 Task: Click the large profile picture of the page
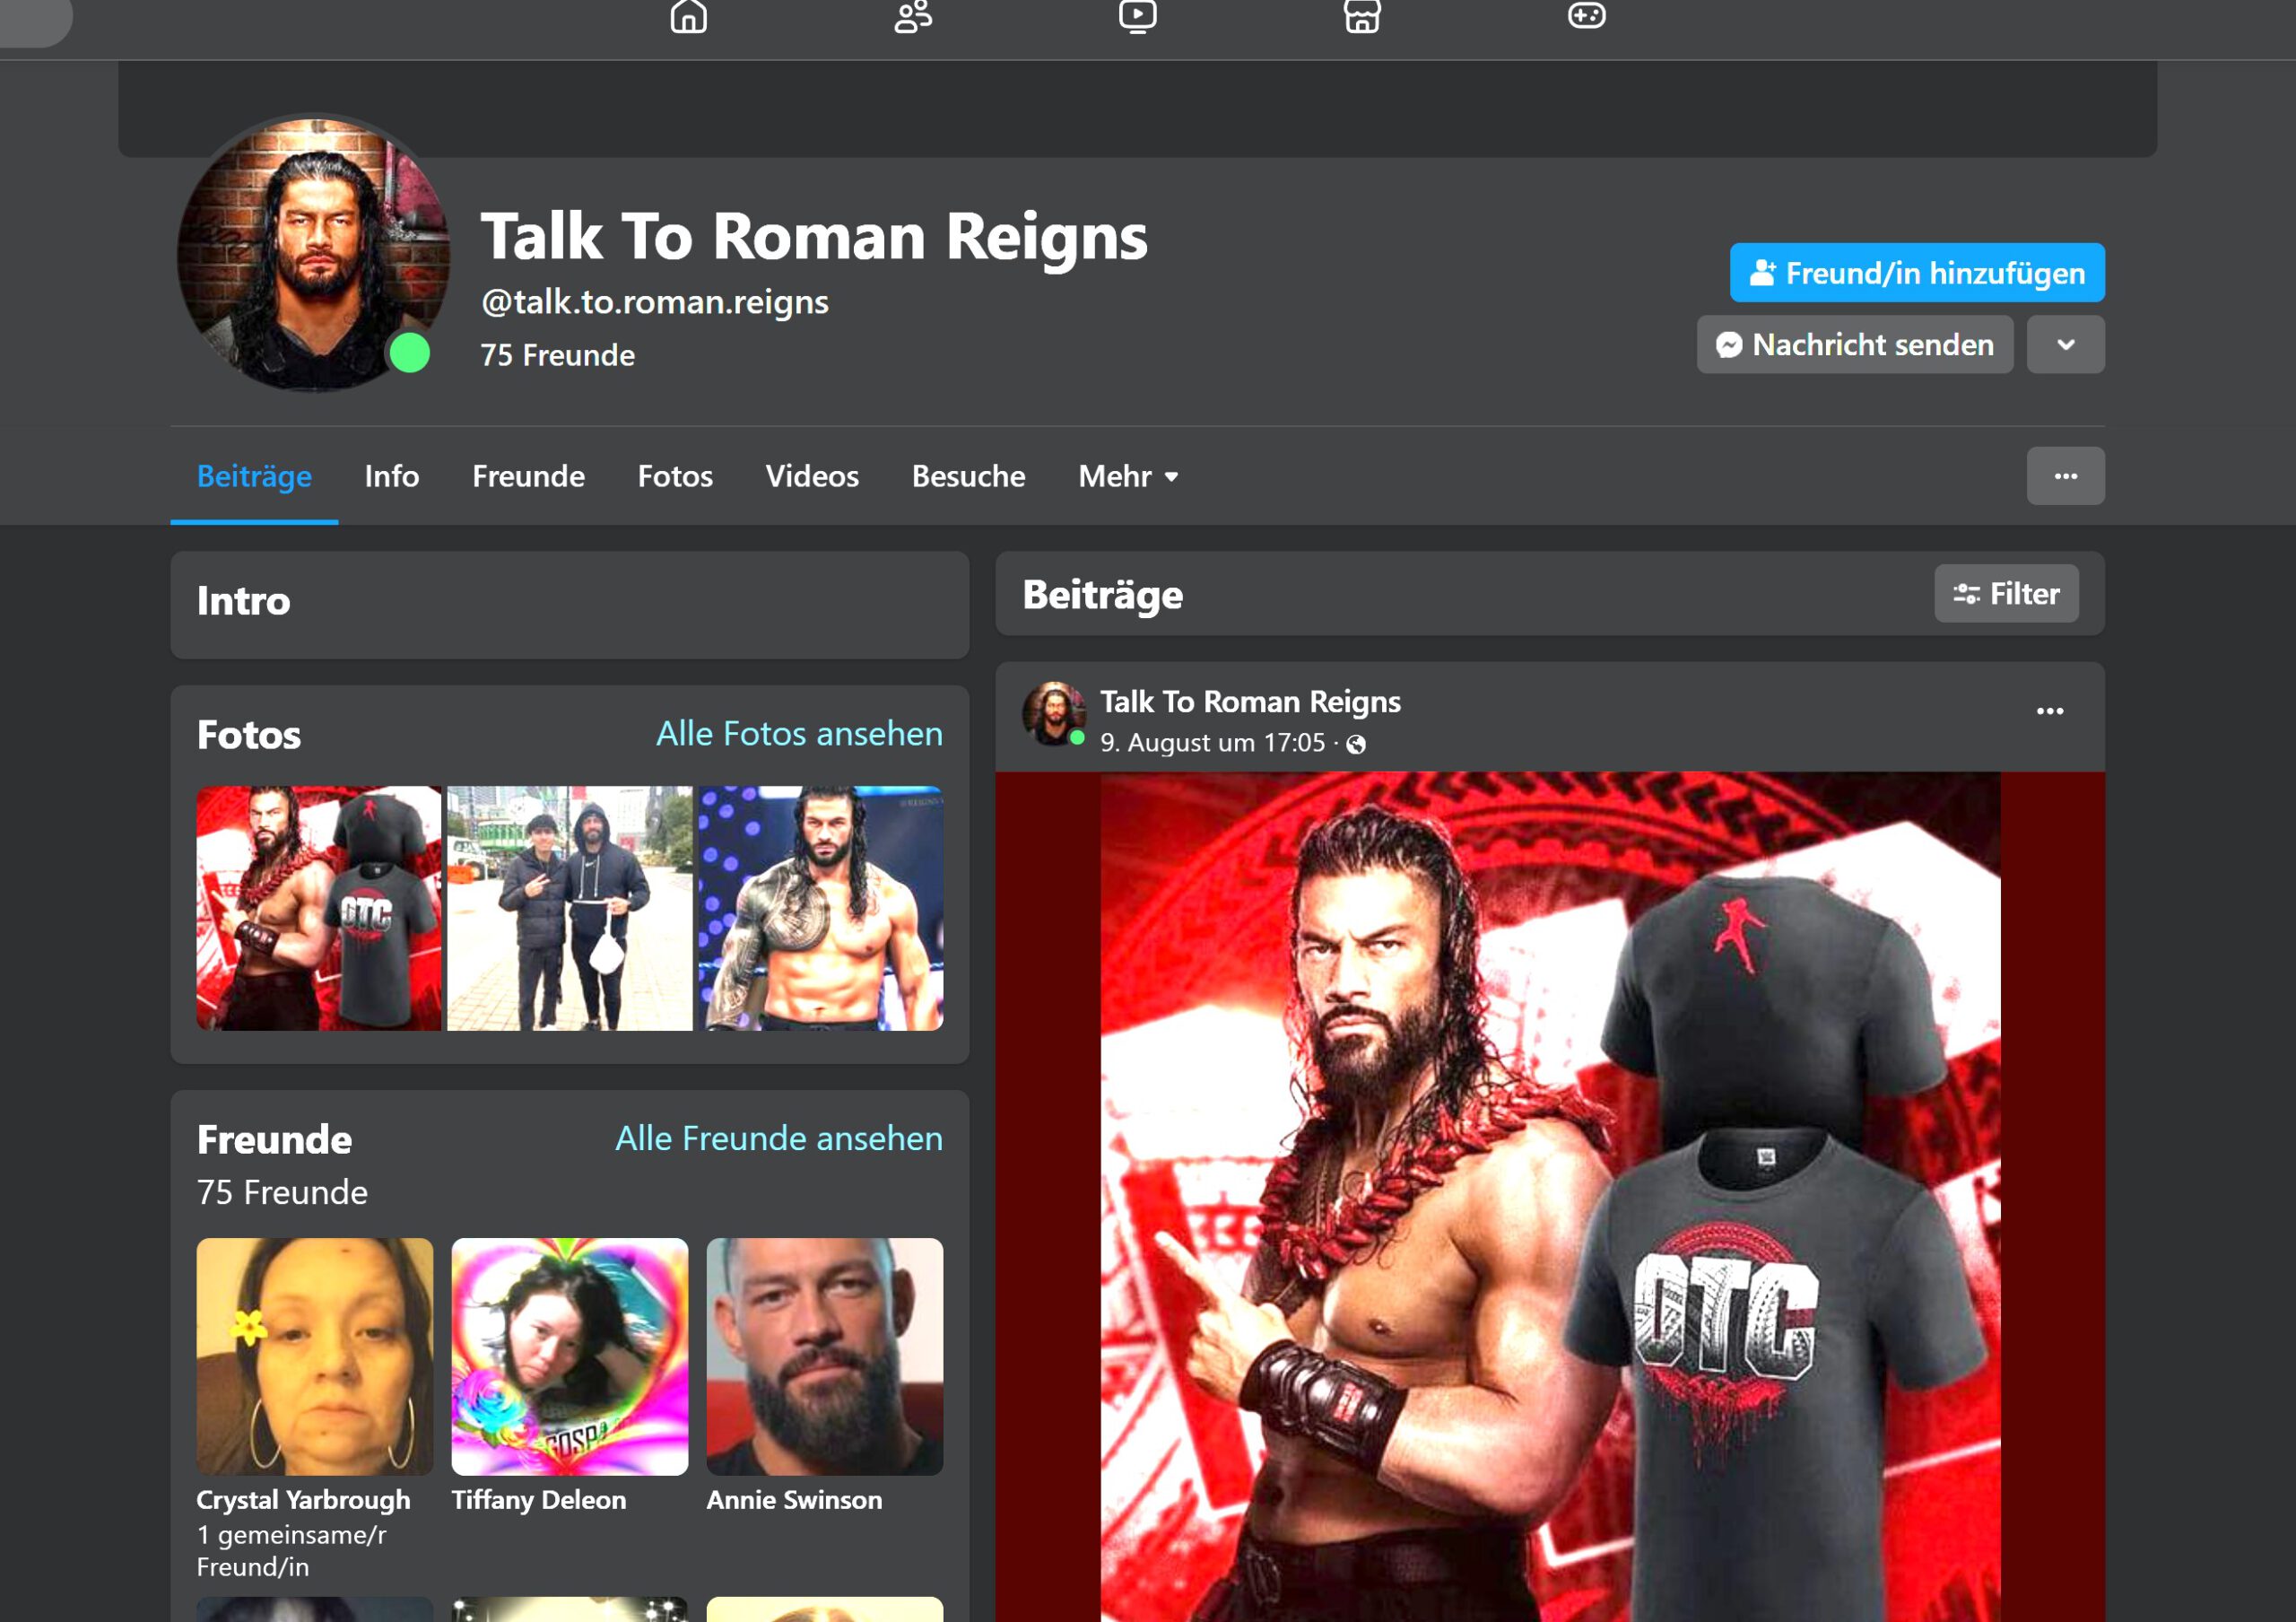pos(314,254)
